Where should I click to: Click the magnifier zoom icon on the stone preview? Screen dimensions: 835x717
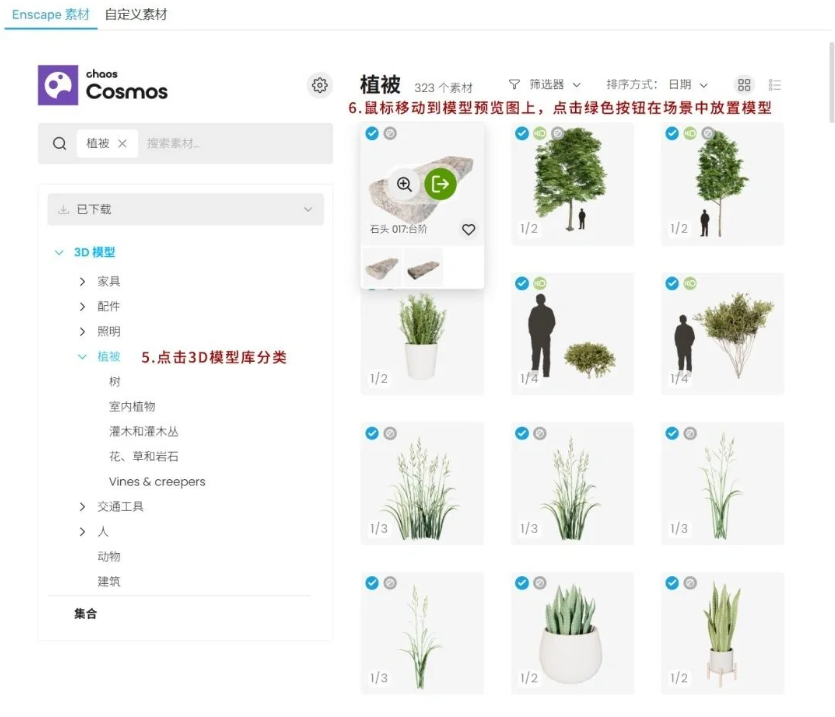click(404, 184)
